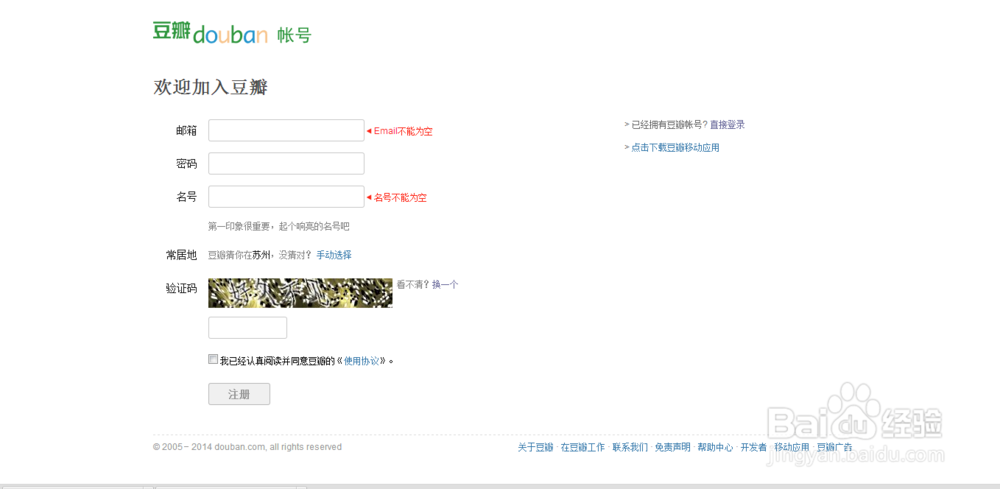Click the captcha image to refresh it
This screenshot has width=1000, height=489.
tap(300, 293)
